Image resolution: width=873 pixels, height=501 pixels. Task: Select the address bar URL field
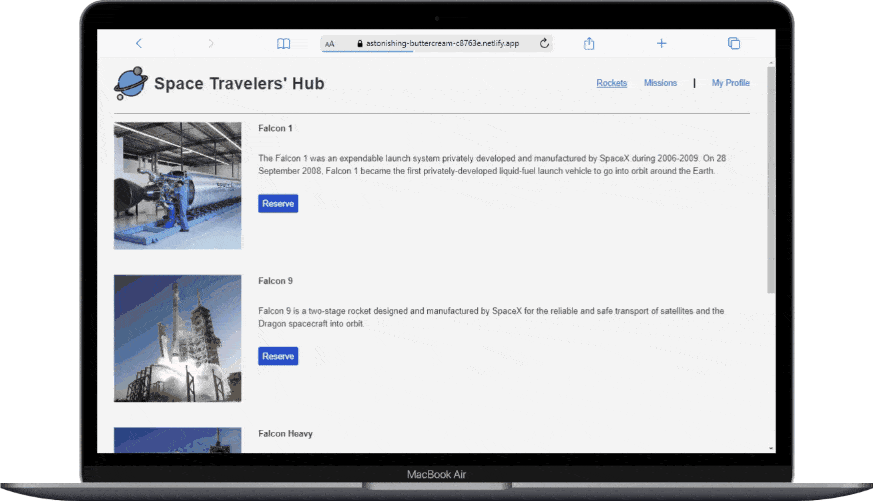click(x=436, y=43)
